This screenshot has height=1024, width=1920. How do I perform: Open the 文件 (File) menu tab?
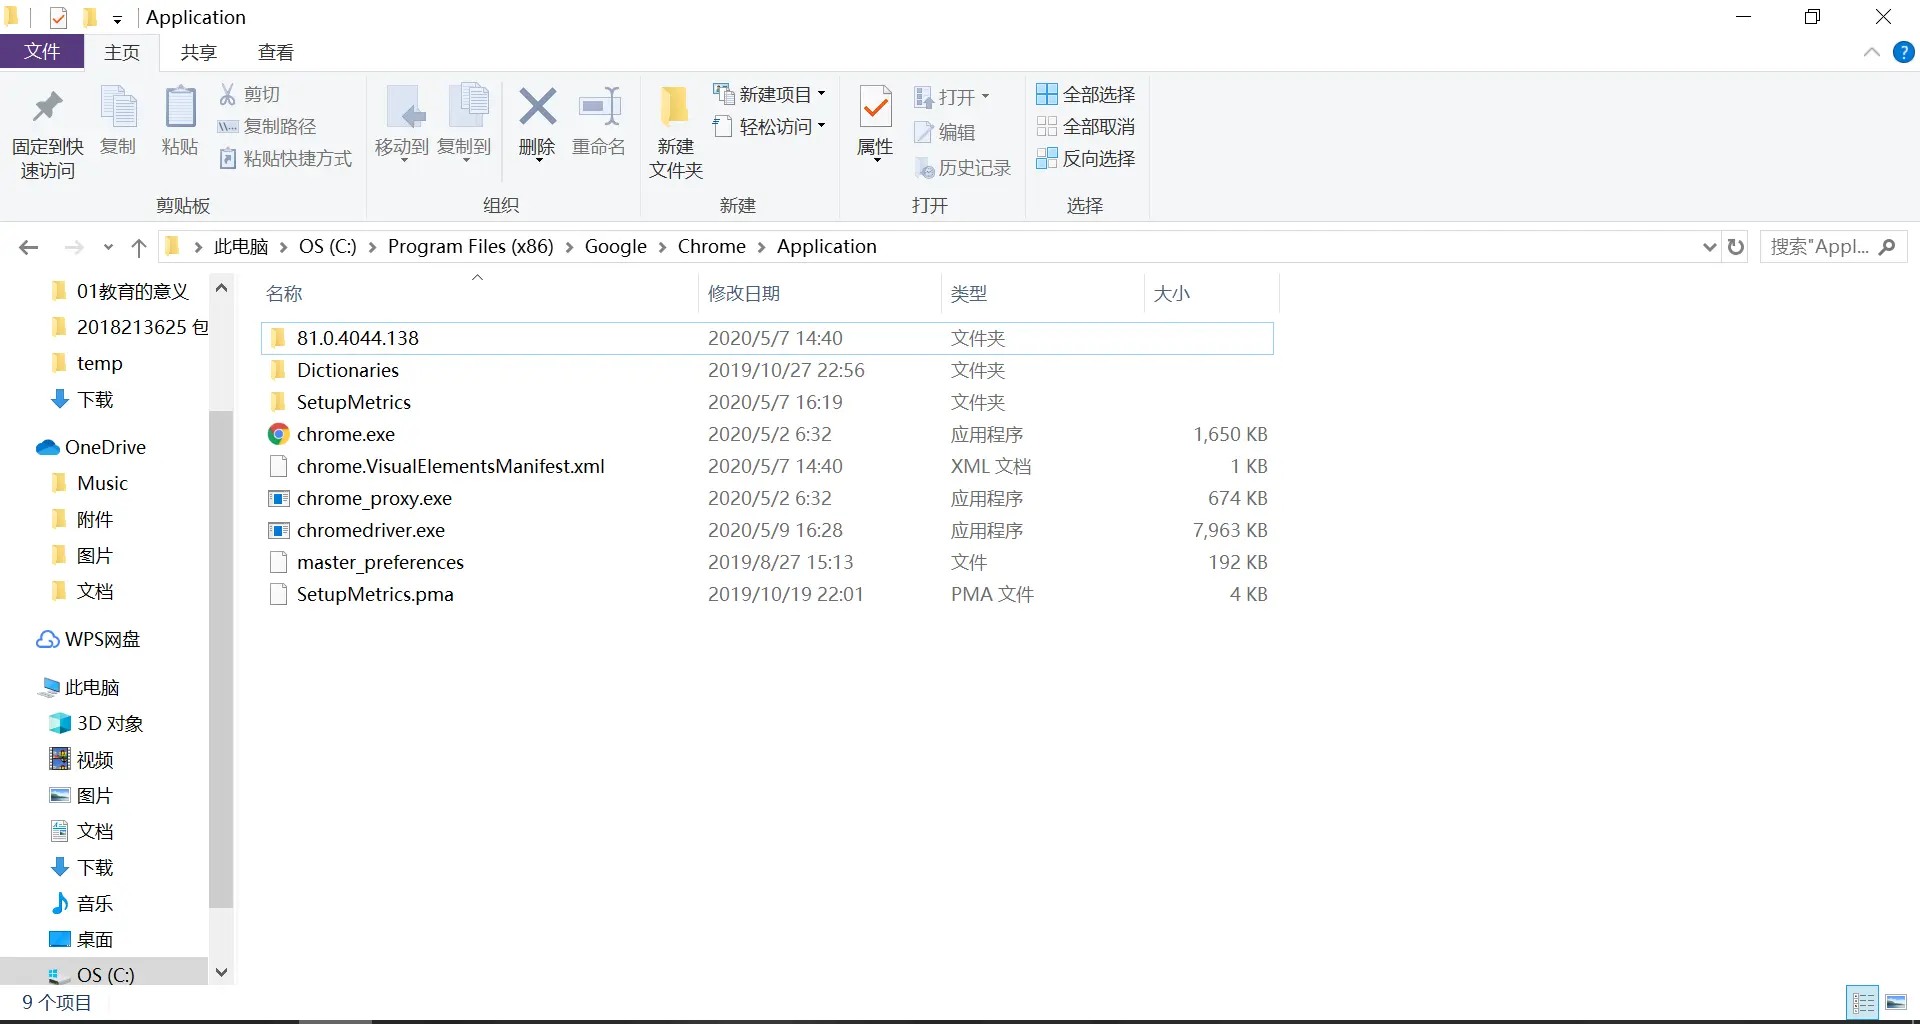click(x=42, y=52)
